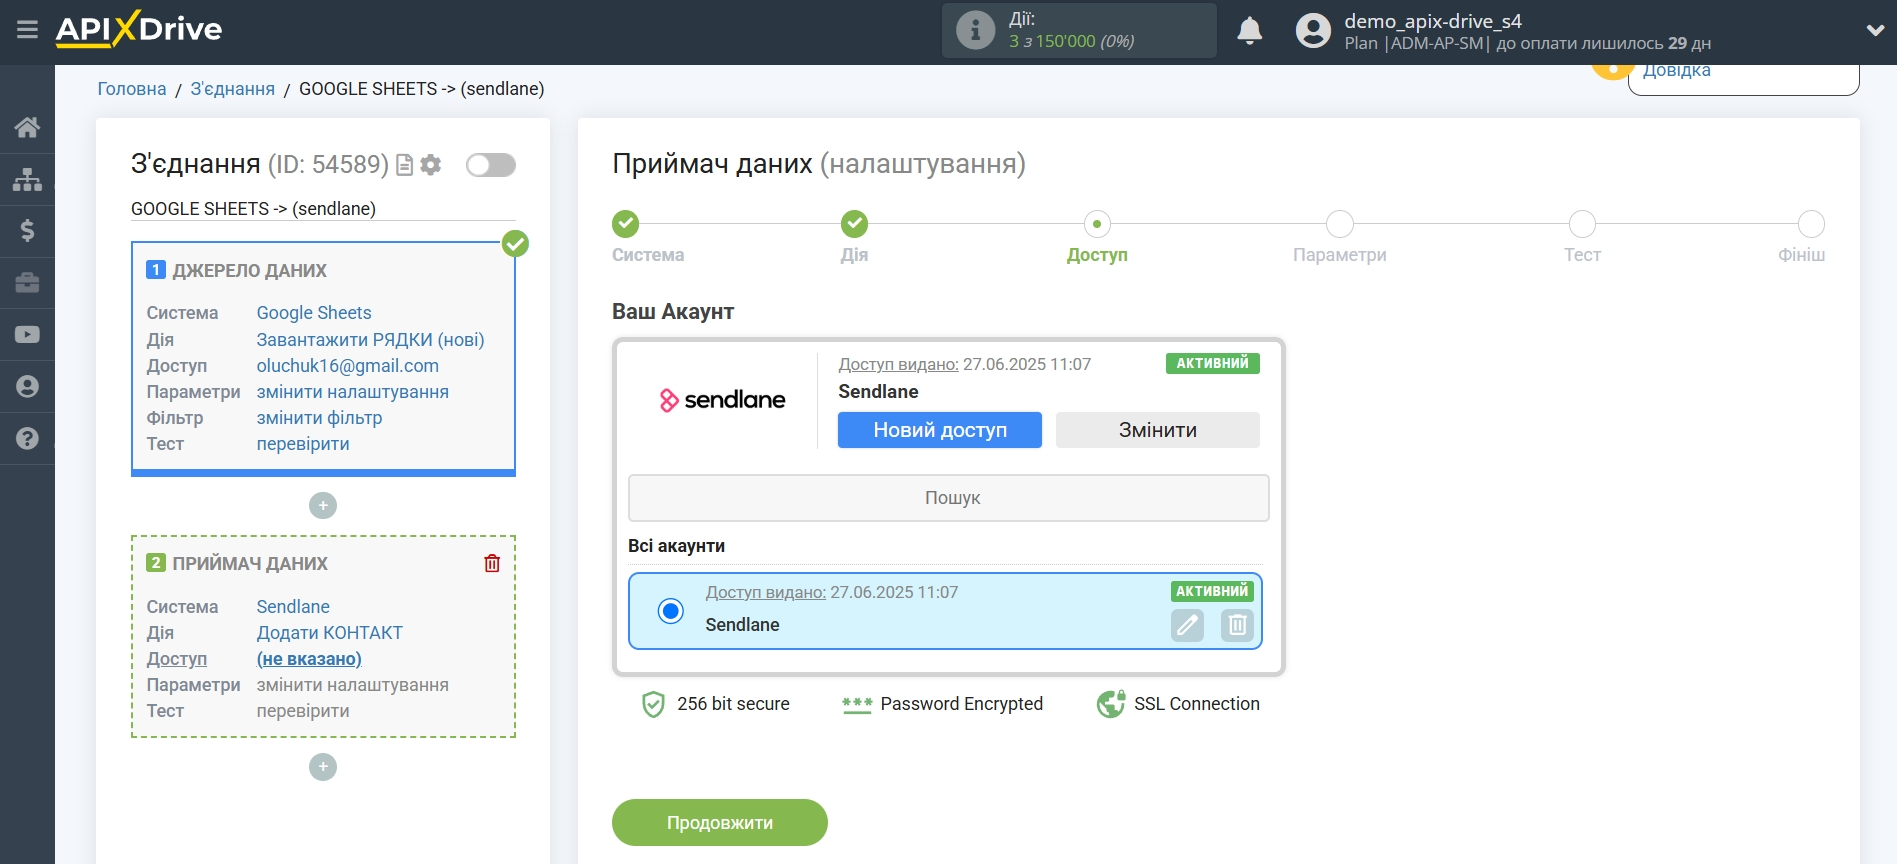This screenshot has height=864, width=1897.
Task: Click the Змінити button
Action: pos(1158,430)
